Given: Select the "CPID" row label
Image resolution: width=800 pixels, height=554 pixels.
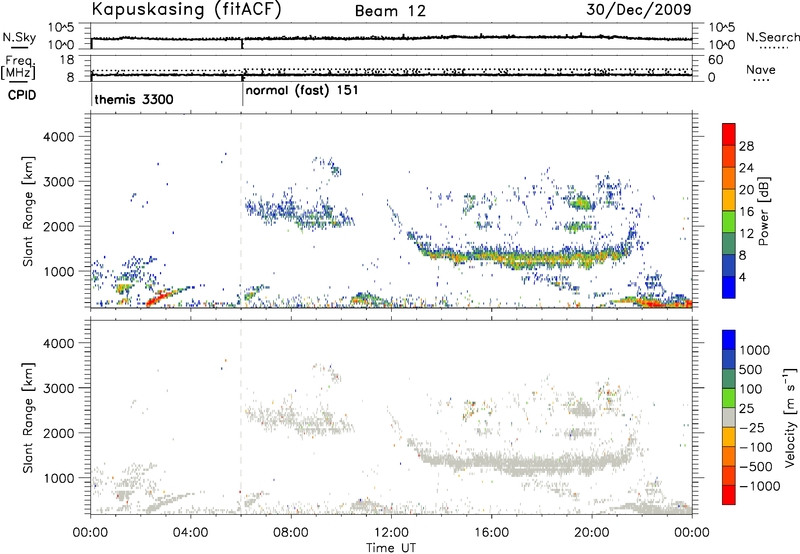Looking at the screenshot, I should point(22,95).
